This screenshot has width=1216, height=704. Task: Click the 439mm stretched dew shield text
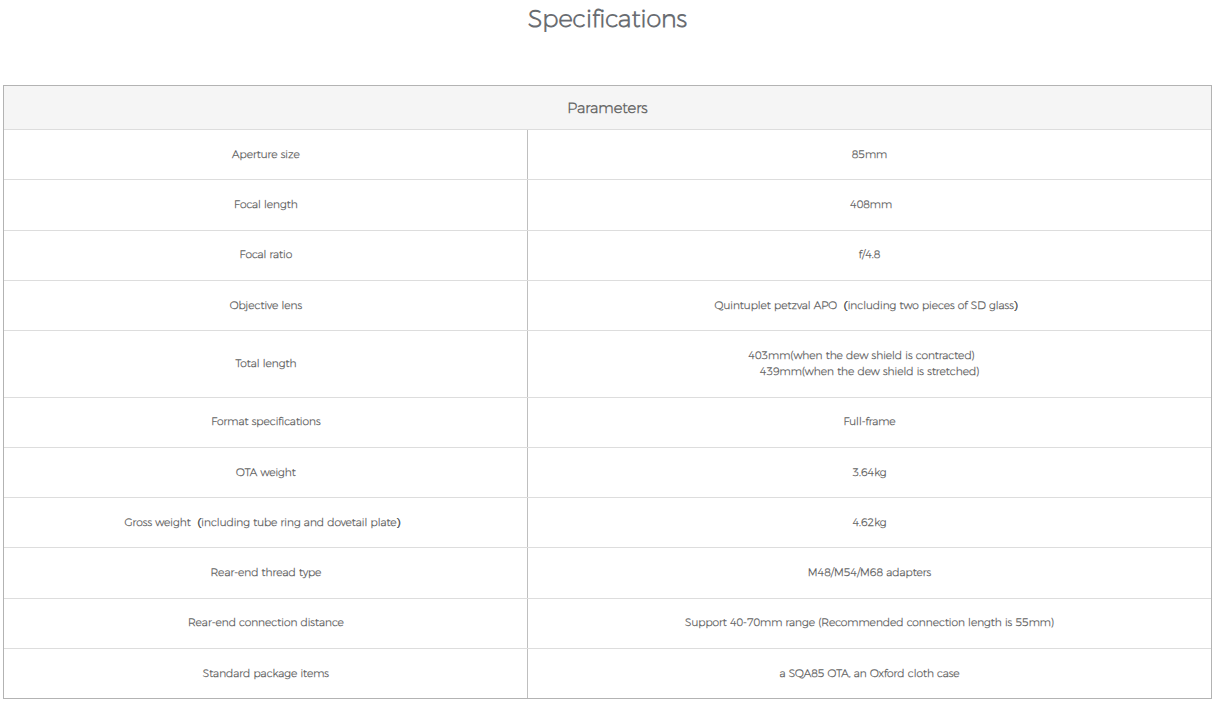(869, 372)
